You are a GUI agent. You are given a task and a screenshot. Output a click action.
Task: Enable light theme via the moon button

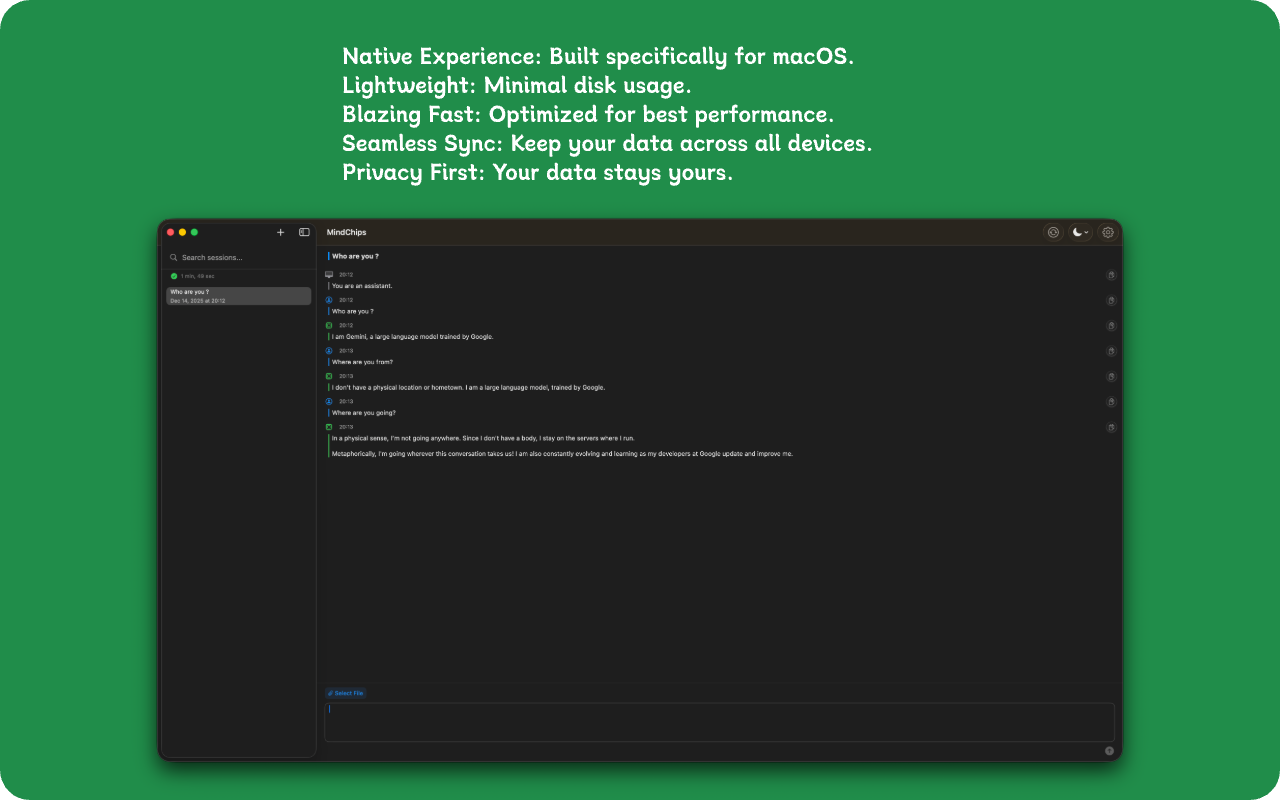point(1077,232)
